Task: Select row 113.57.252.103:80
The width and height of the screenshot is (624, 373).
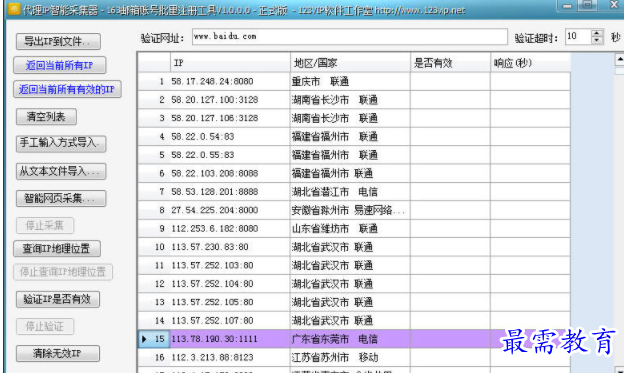Action: [x=354, y=266]
